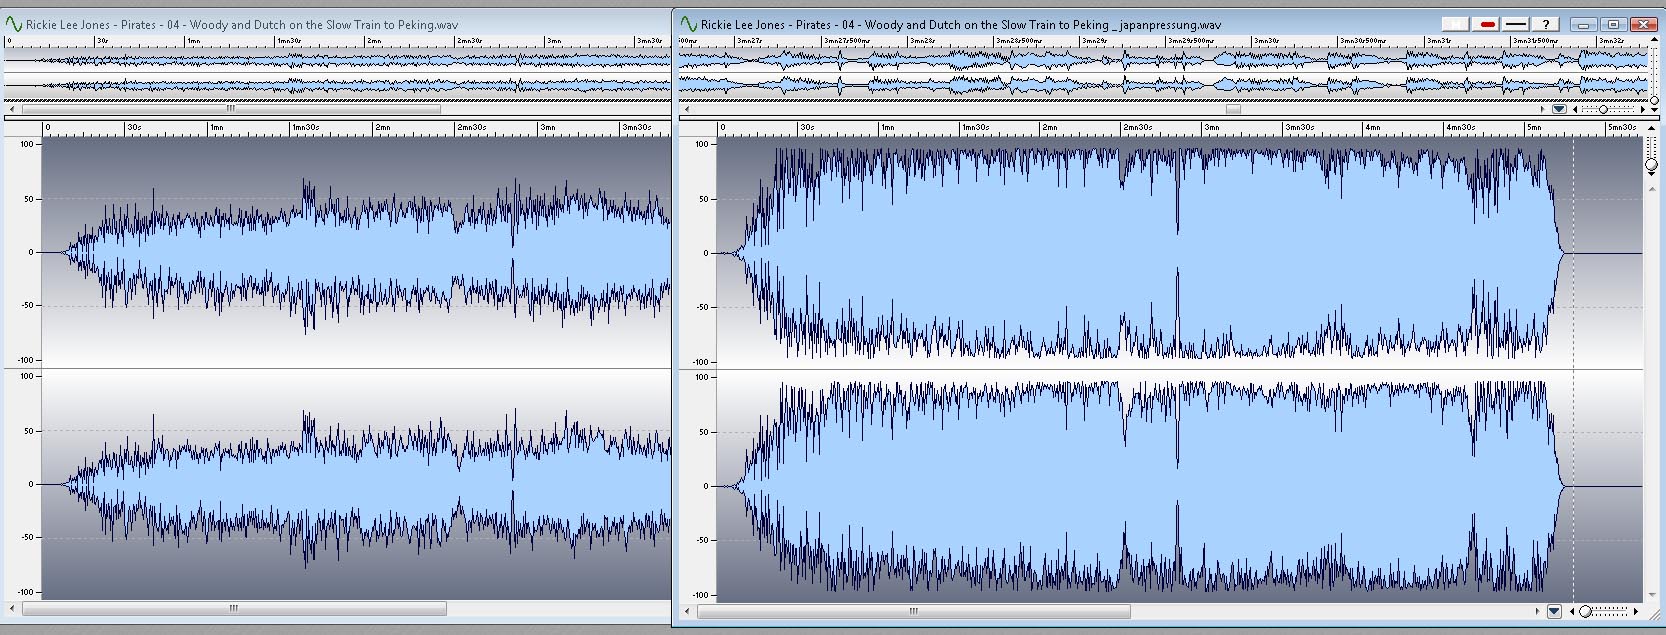The width and height of the screenshot is (1666, 635).
Task: Click left window bottom horizontal scrollbar thumb
Action: (x=233, y=609)
